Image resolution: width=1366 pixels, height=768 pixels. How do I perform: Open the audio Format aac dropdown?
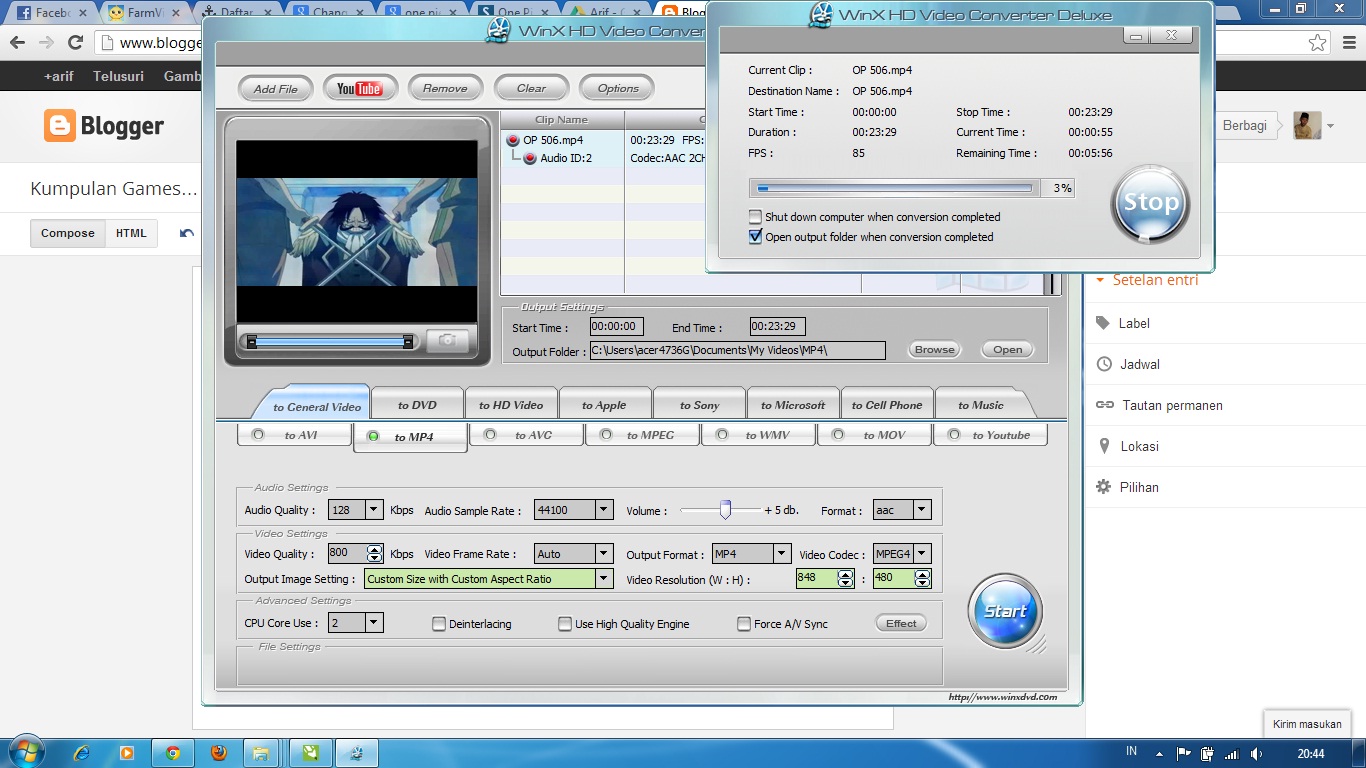pyautogui.click(x=922, y=510)
